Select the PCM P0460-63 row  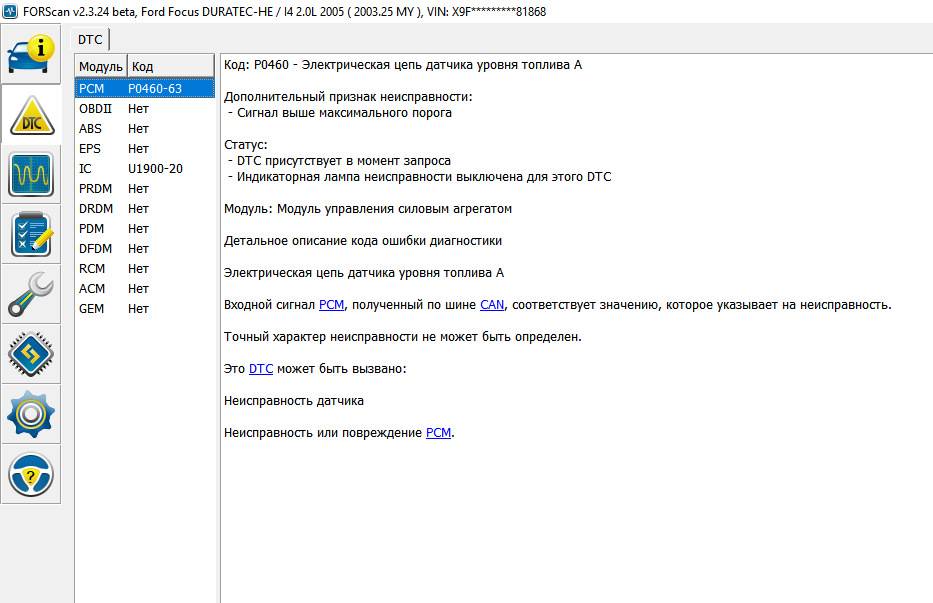pyautogui.click(x=145, y=89)
